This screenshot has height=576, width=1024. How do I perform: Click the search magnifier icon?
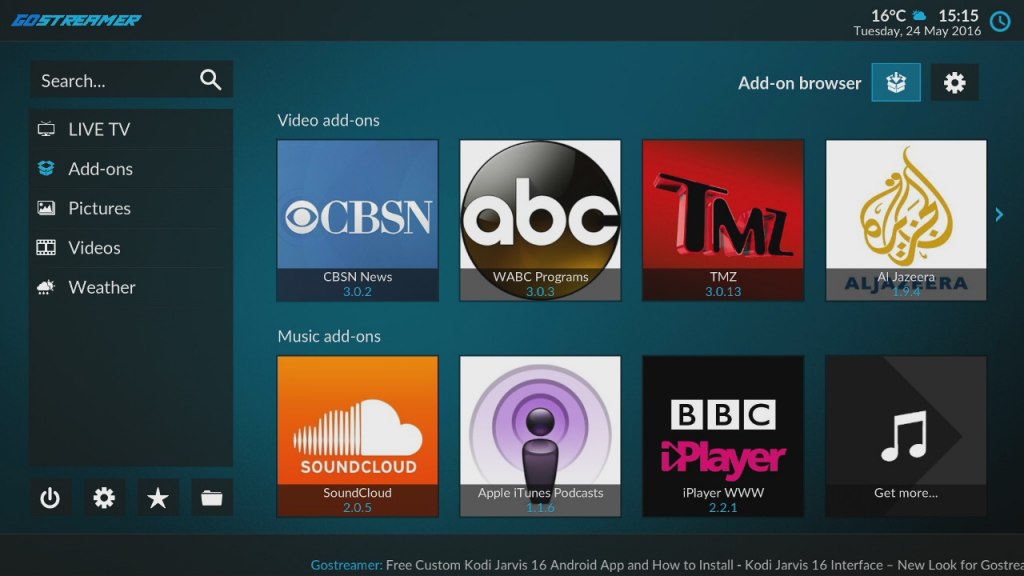[210, 80]
